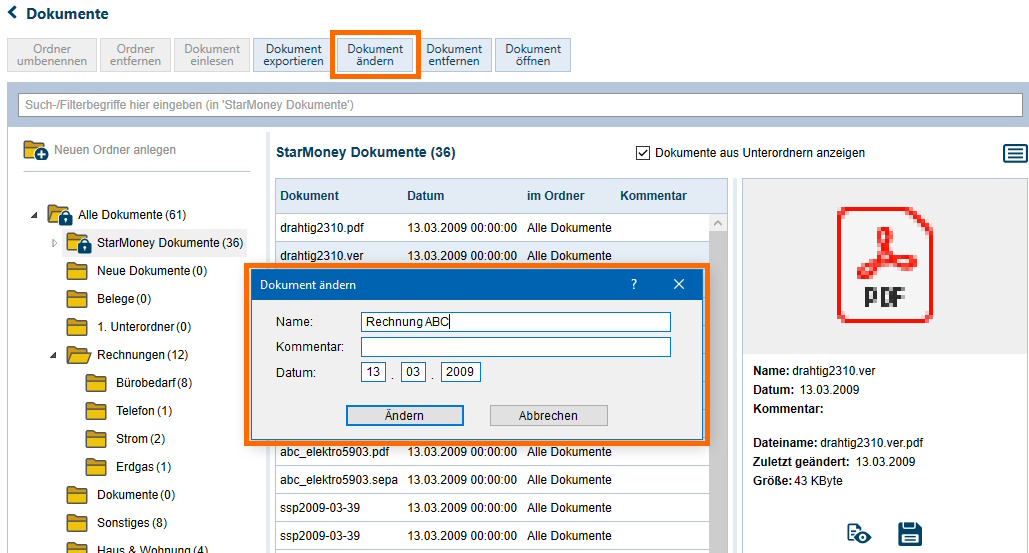Select Bürobedarf (8) folder label
This screenshot has width=1029, height=553.
[154, 383]
